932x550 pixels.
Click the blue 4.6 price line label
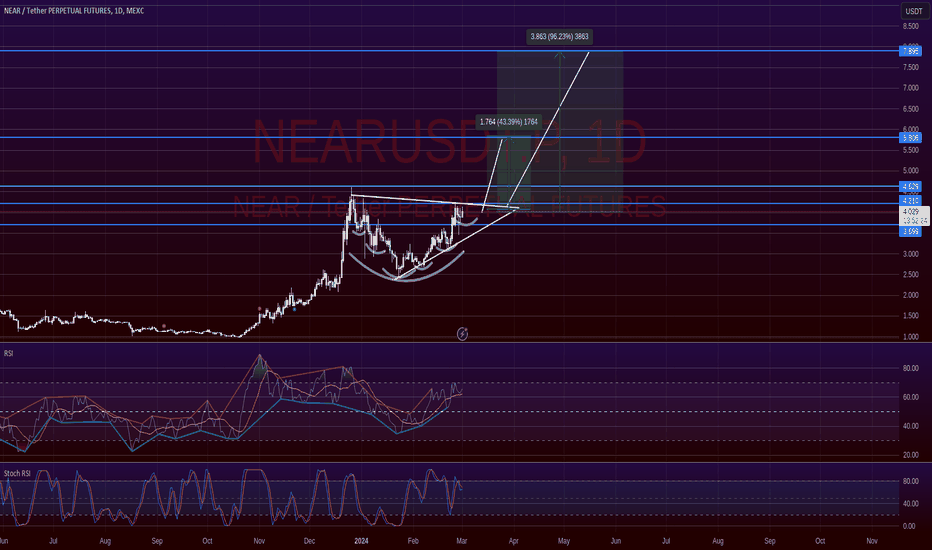pyautogui.click(x=911, y=187)
